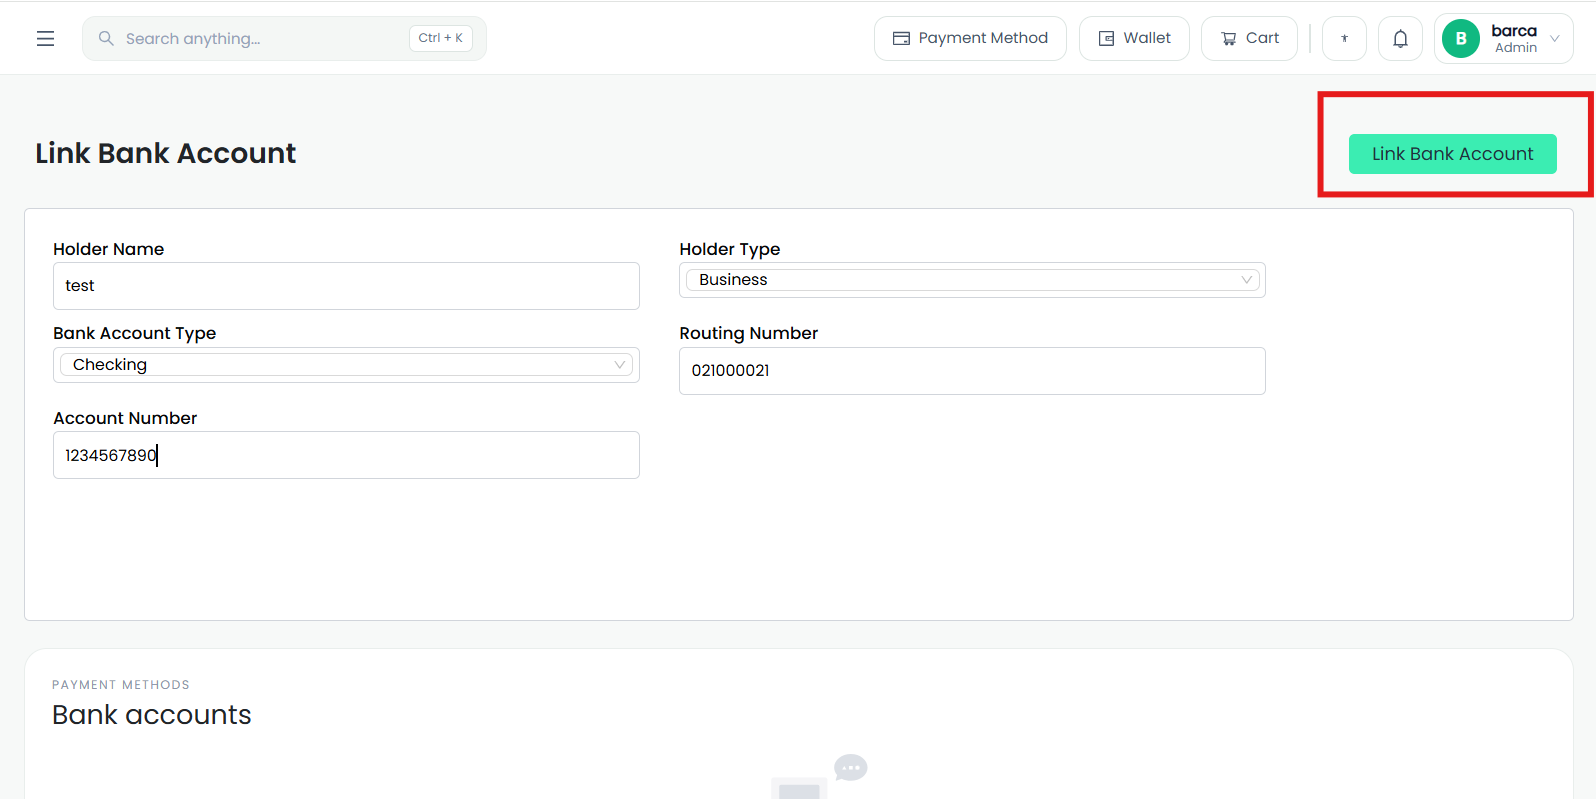Click the Holder Name label
1596x799 pixels.
click(109, 249)
